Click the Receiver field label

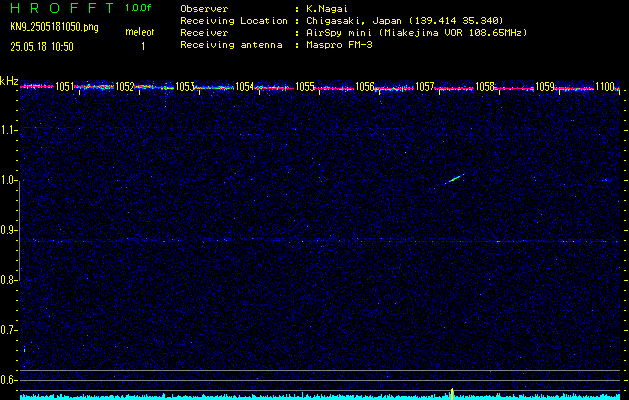tap(204, 33)
